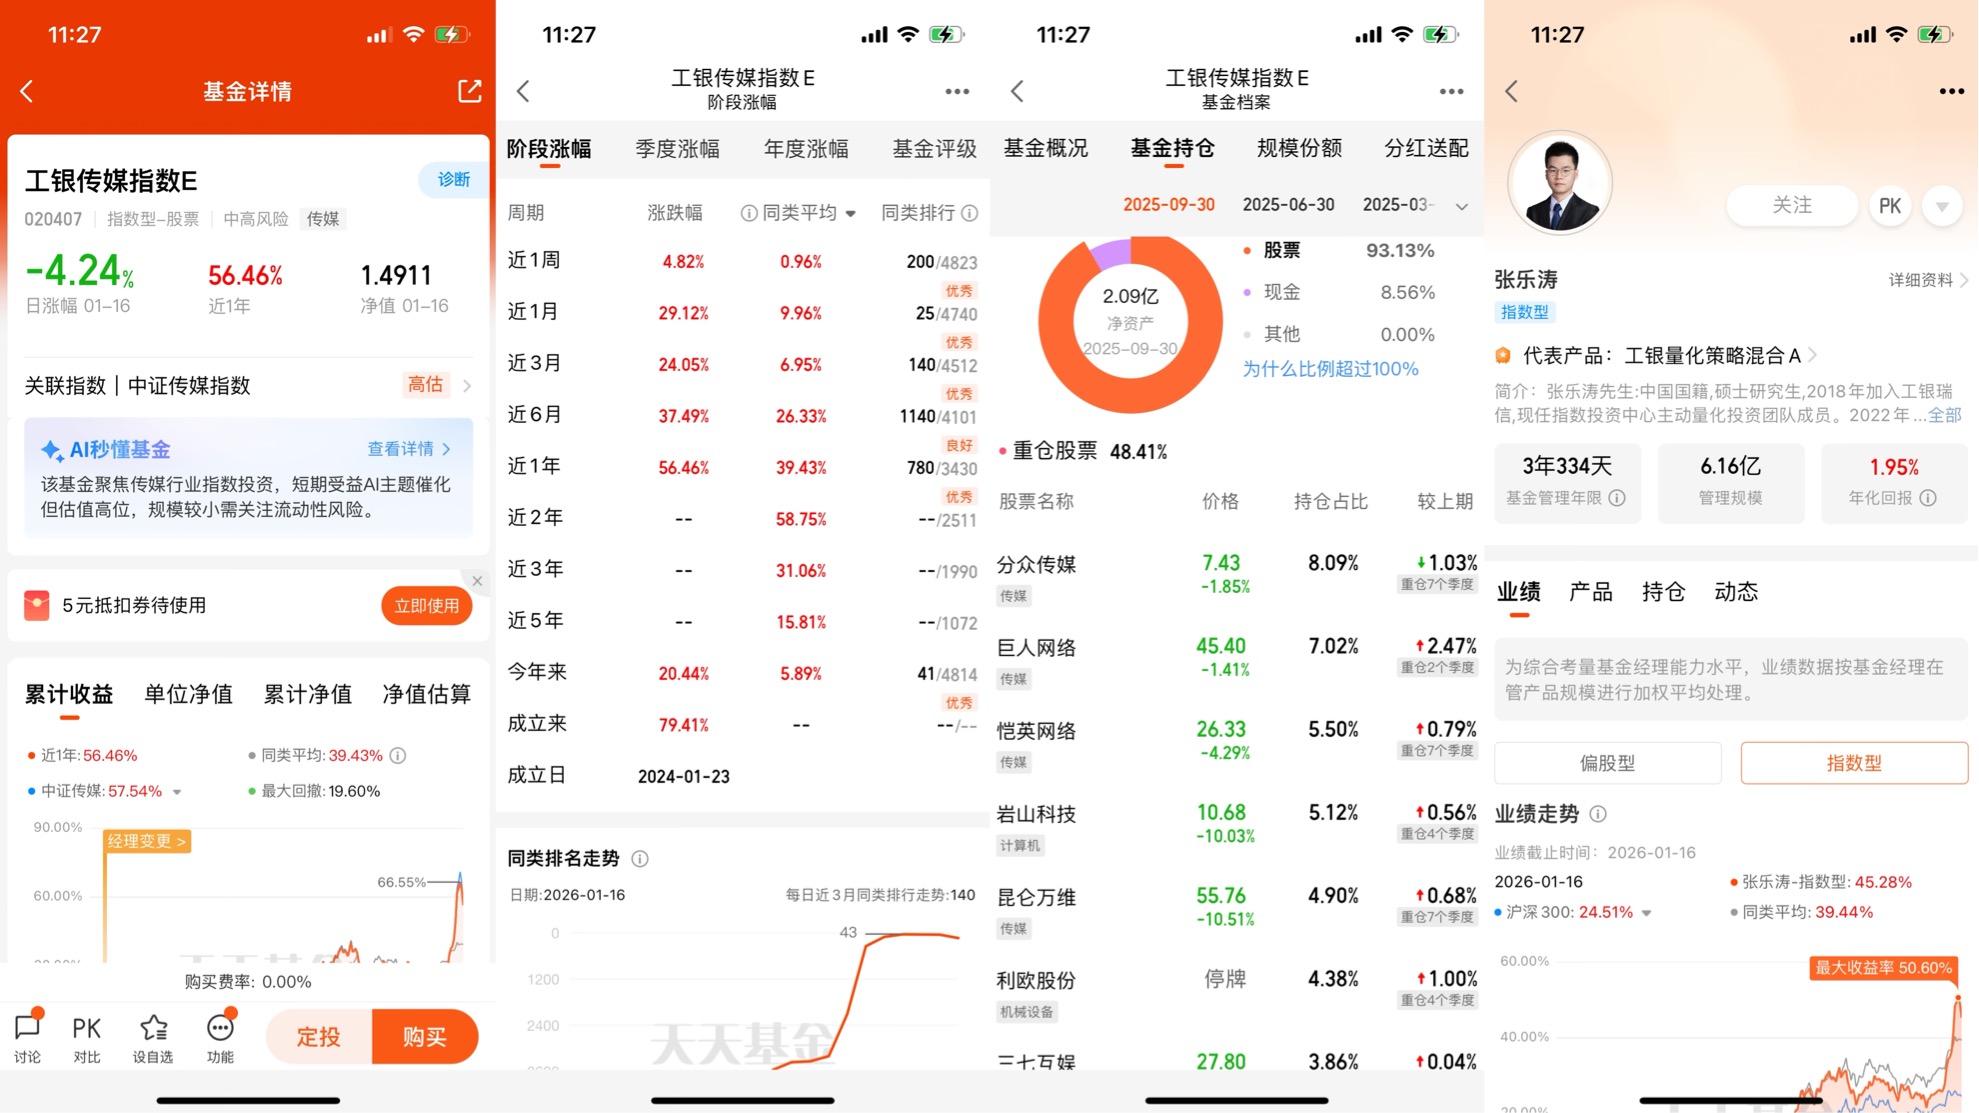
Task: Toggle 关注 follow for manager 张乐涛
Action: point(1791,205)
